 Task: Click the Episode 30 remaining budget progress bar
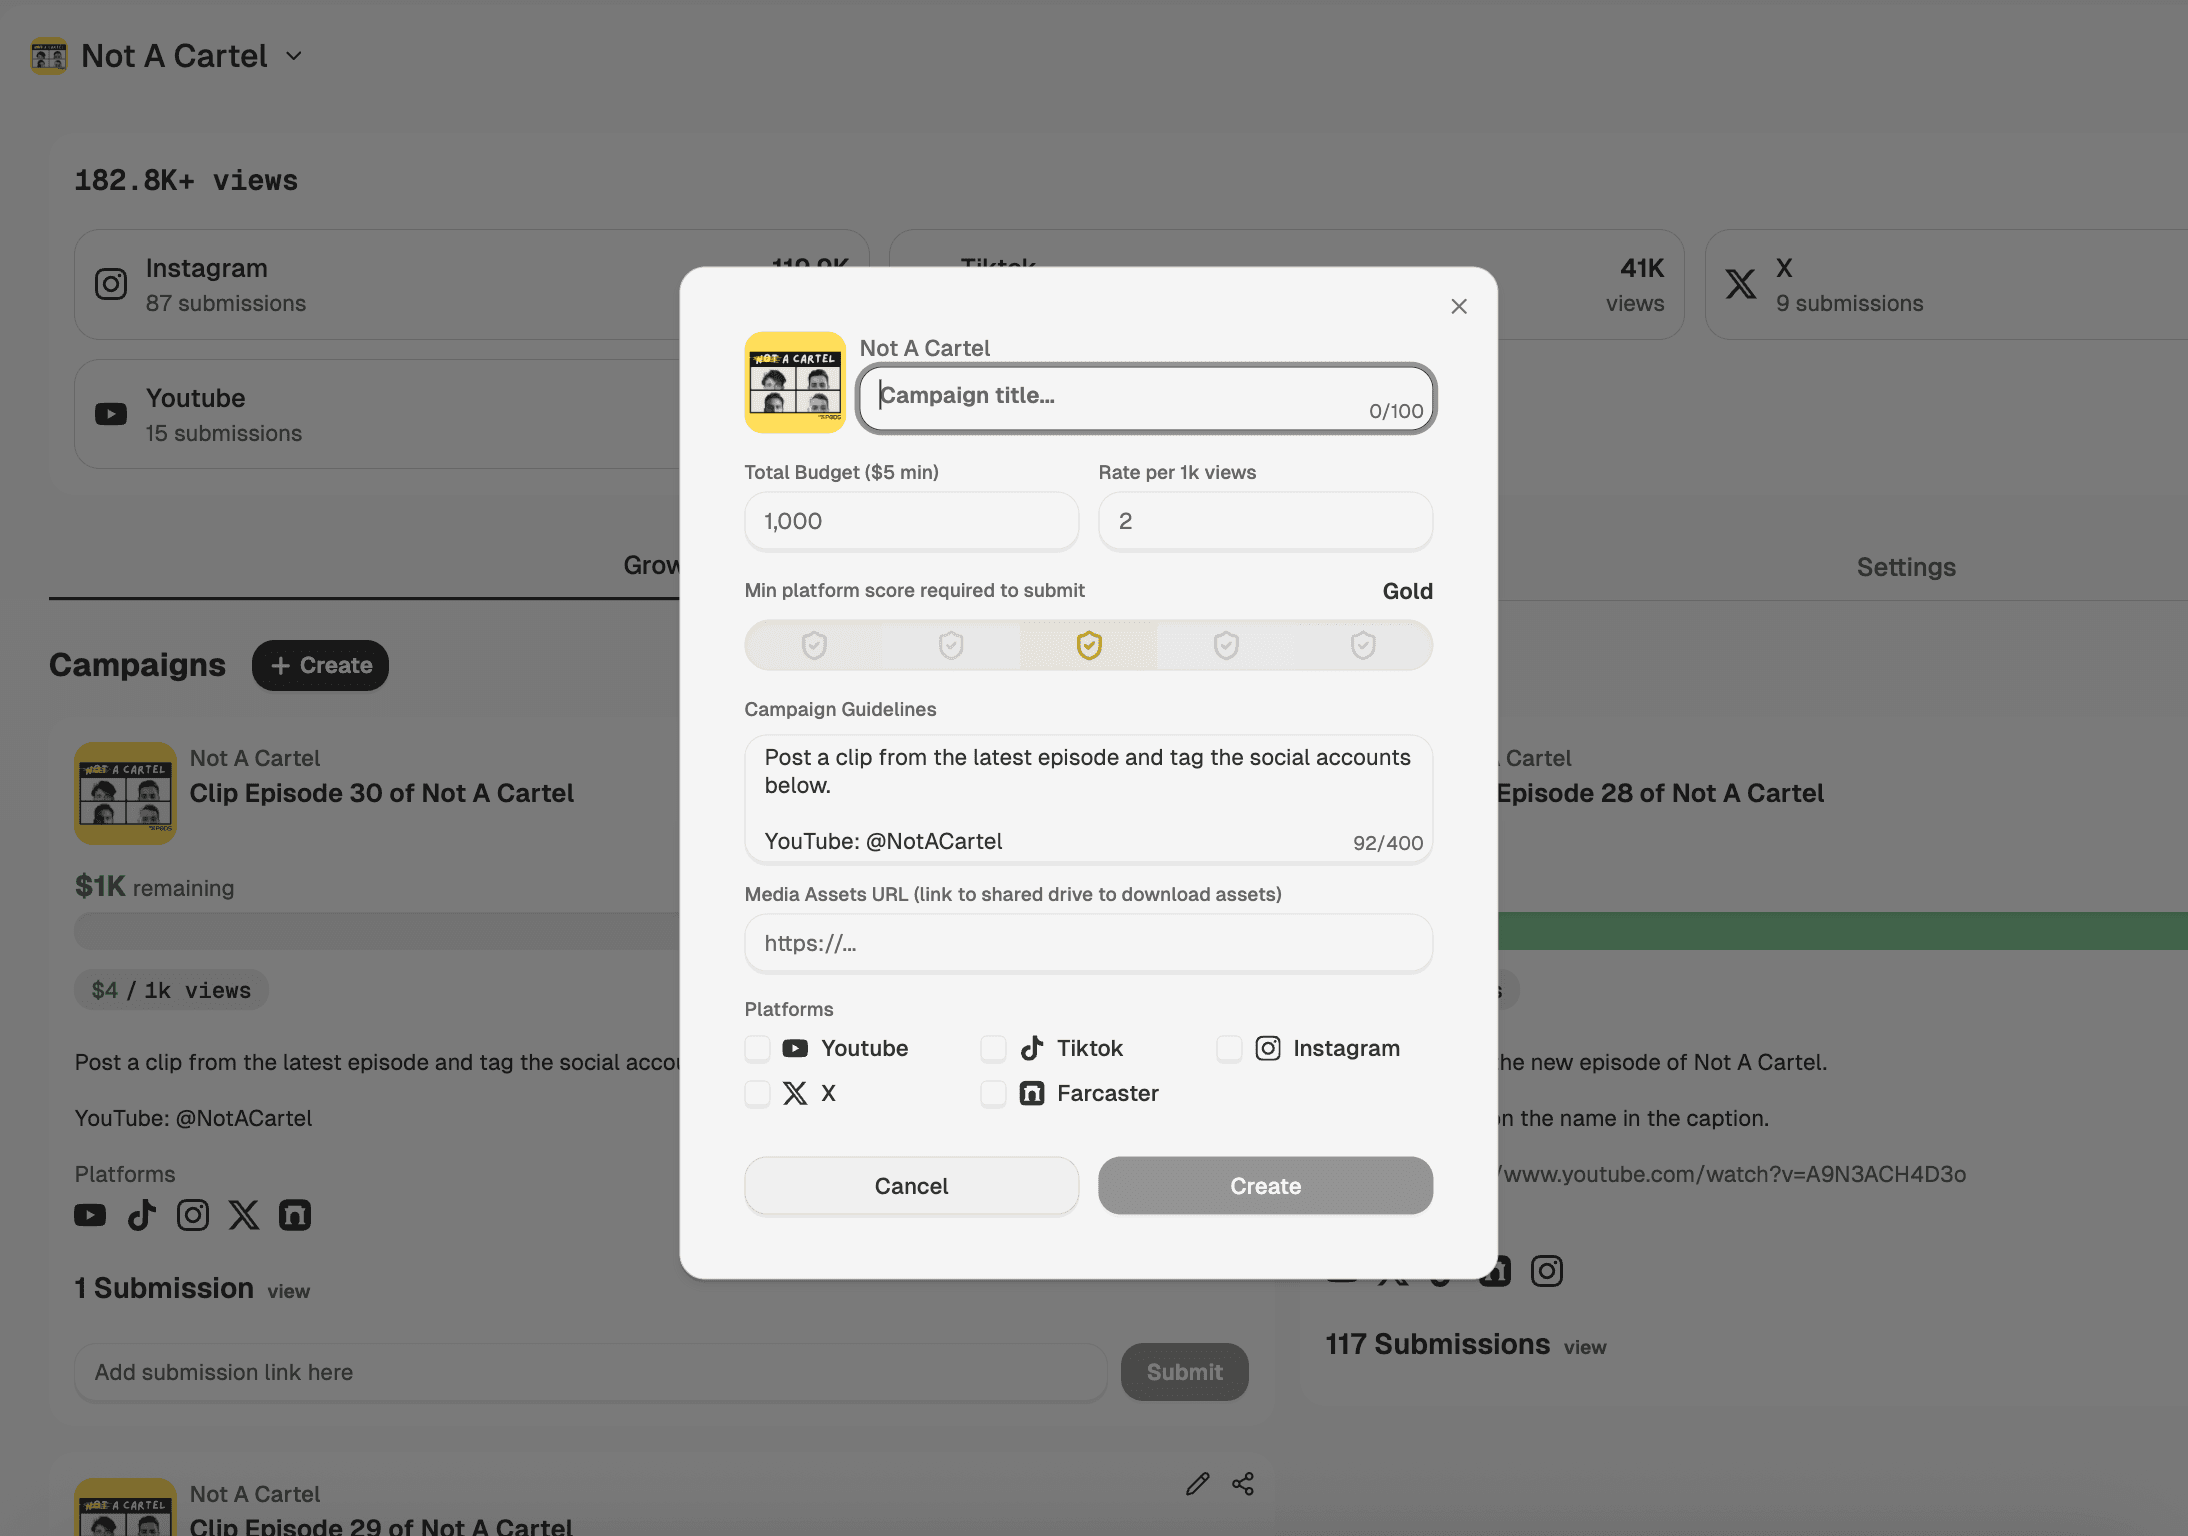(377, 931)
